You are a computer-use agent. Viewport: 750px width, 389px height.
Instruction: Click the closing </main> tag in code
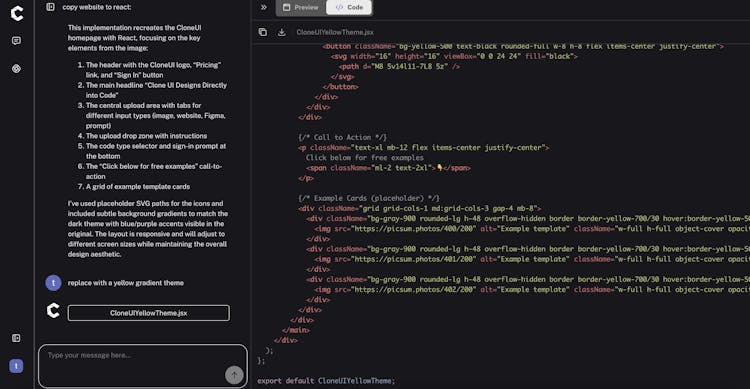coord(296,330)
